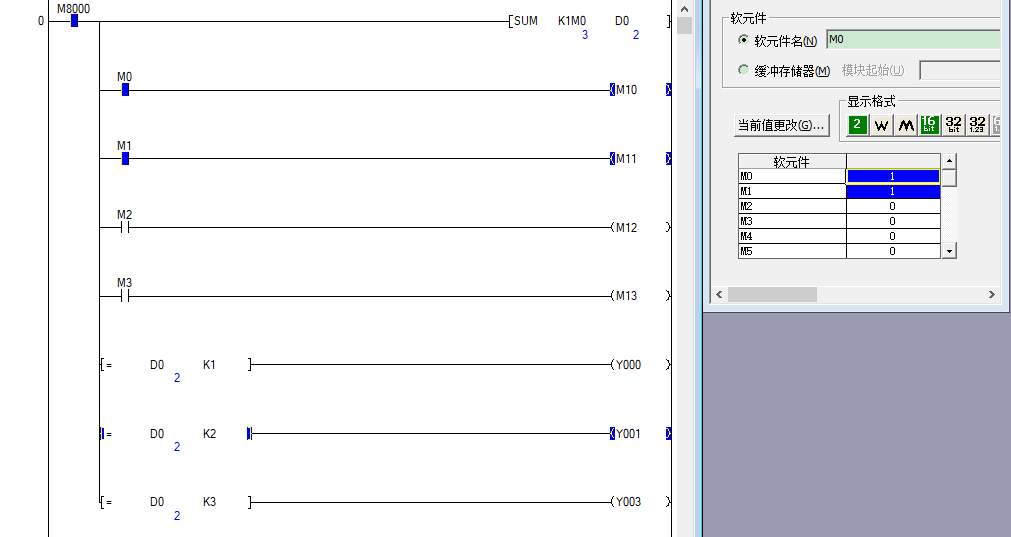Select multi-point 'M' display format icon
This screenshot has width=1011, height=537.
coord(905,124)
